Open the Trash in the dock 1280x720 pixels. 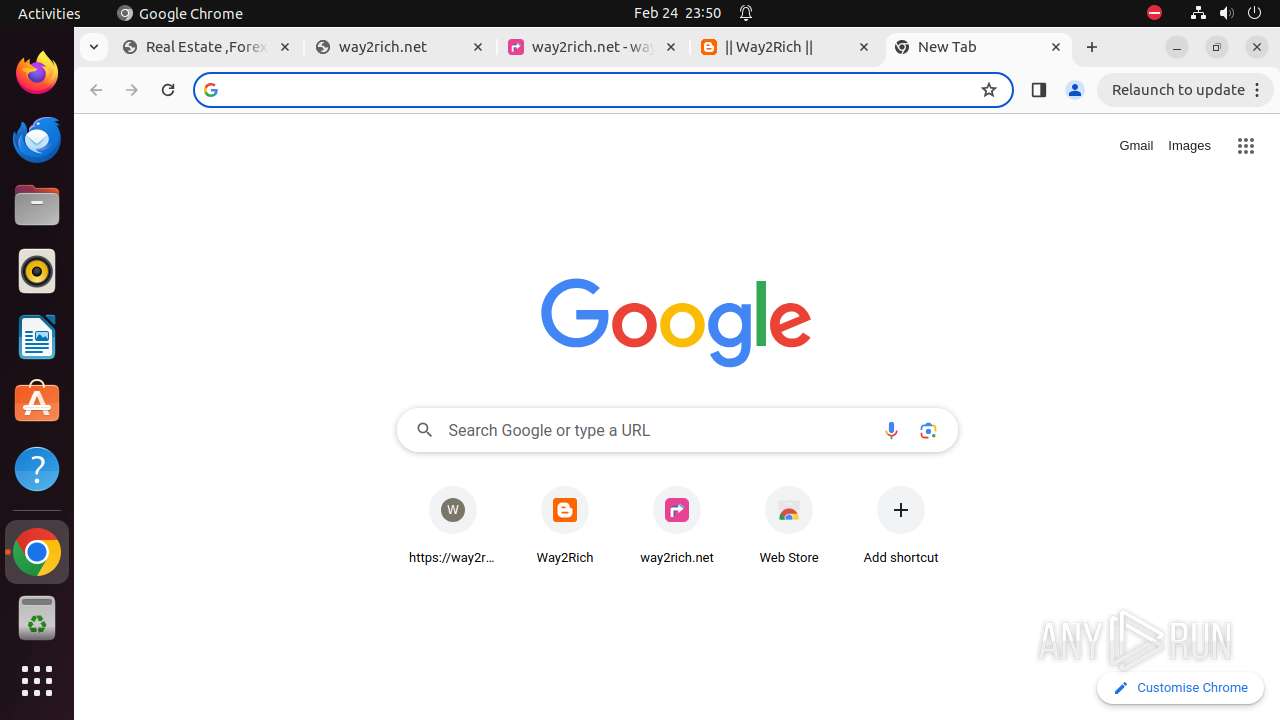point(37,618)
